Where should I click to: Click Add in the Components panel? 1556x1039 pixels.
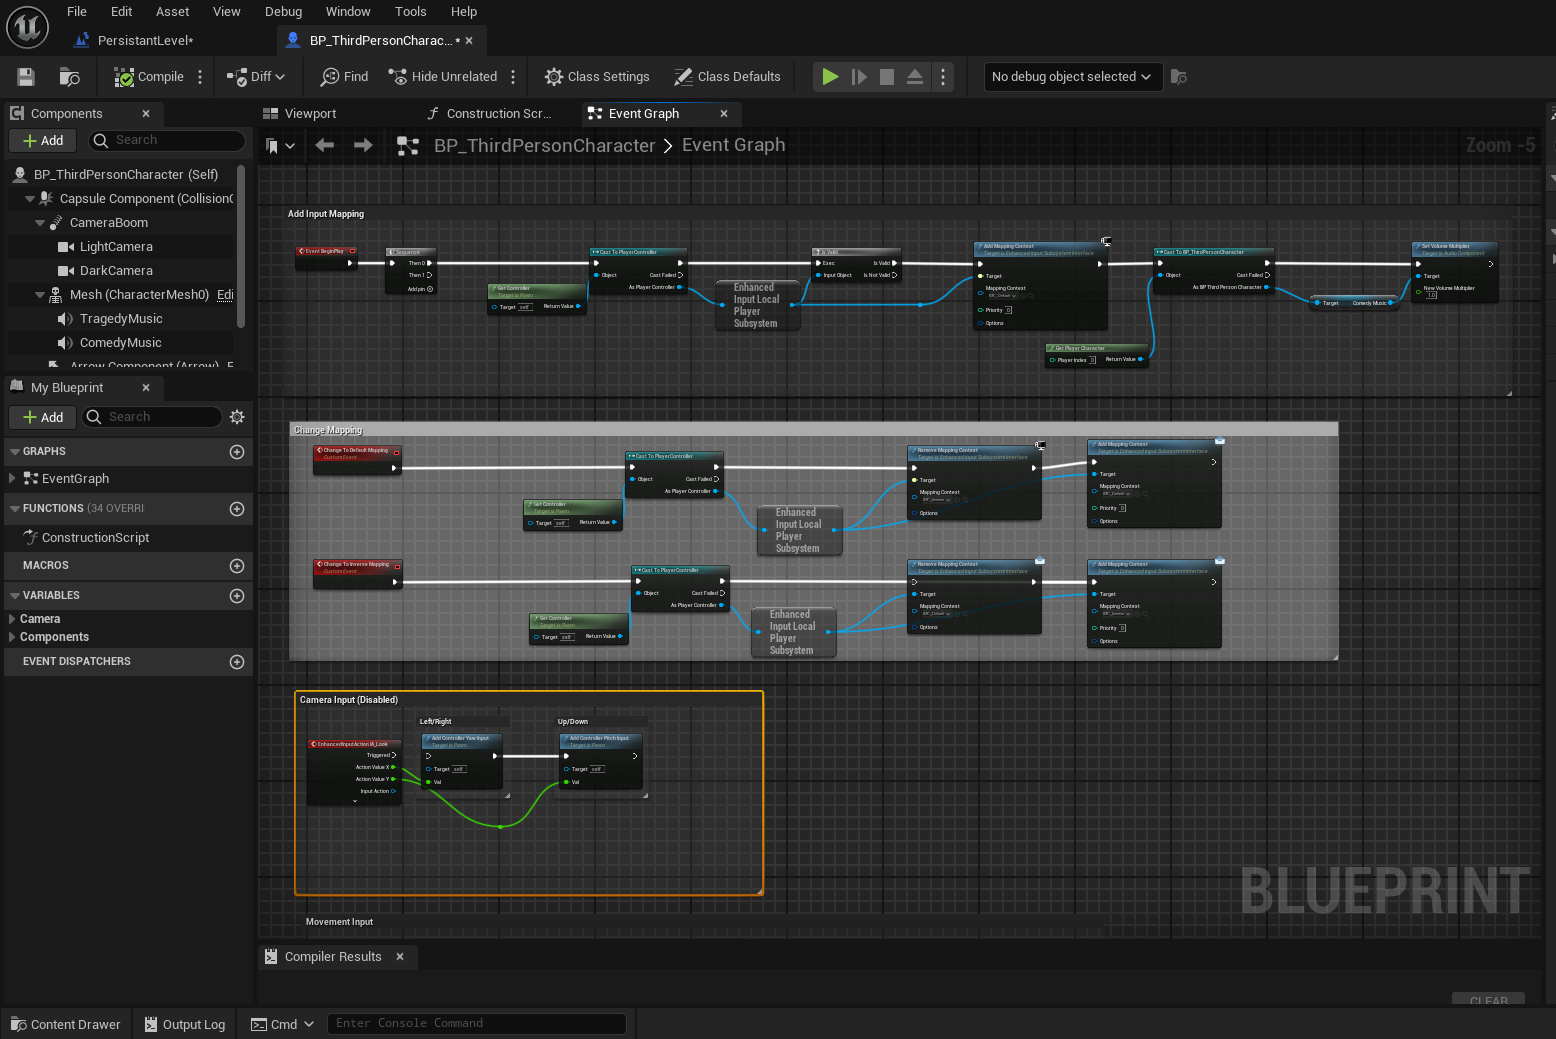click(42, 140)
